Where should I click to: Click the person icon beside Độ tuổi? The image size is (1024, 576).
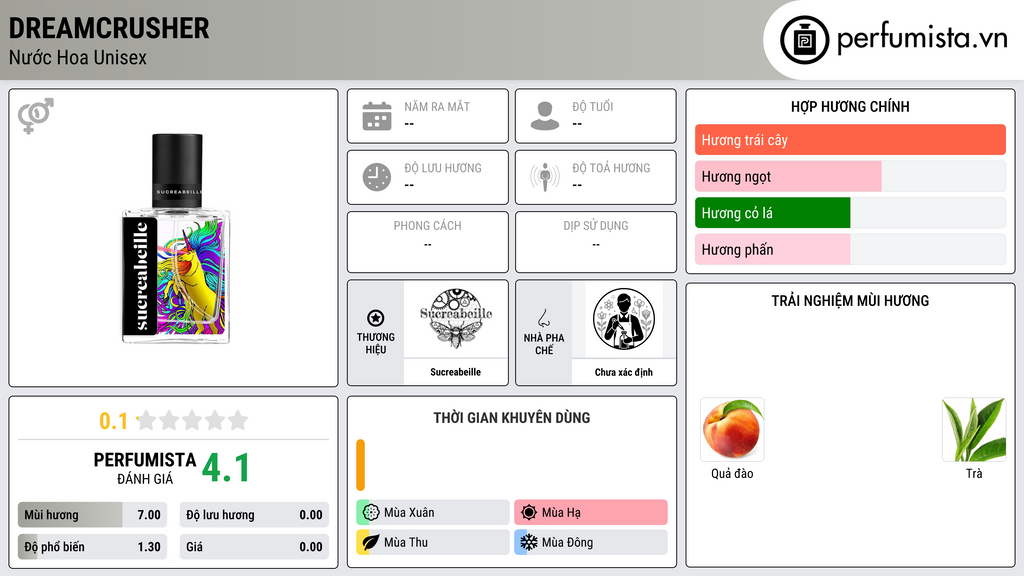(545, 116)
